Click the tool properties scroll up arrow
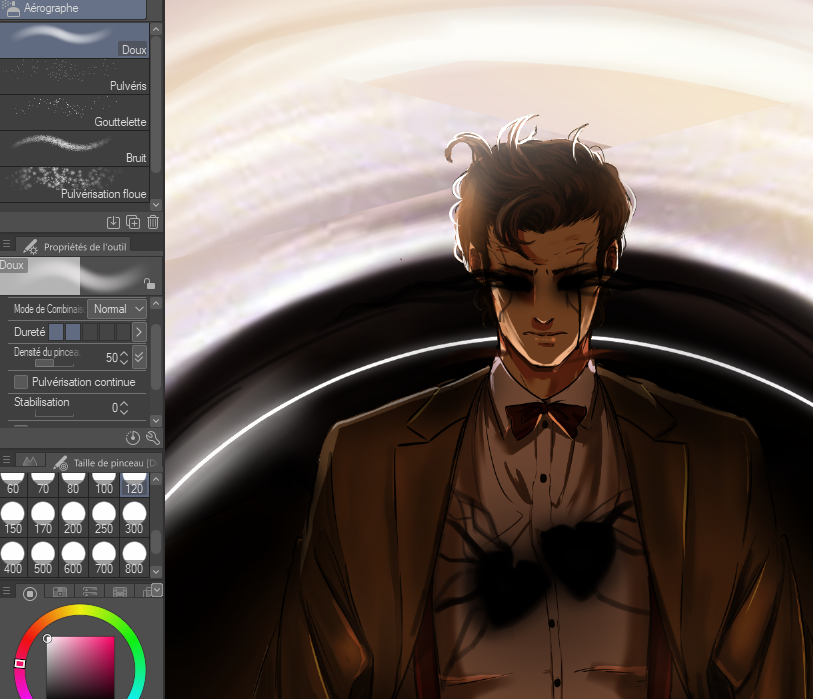Image resolution: width=813 pixels, height=699 pixels. coord(156,303)
